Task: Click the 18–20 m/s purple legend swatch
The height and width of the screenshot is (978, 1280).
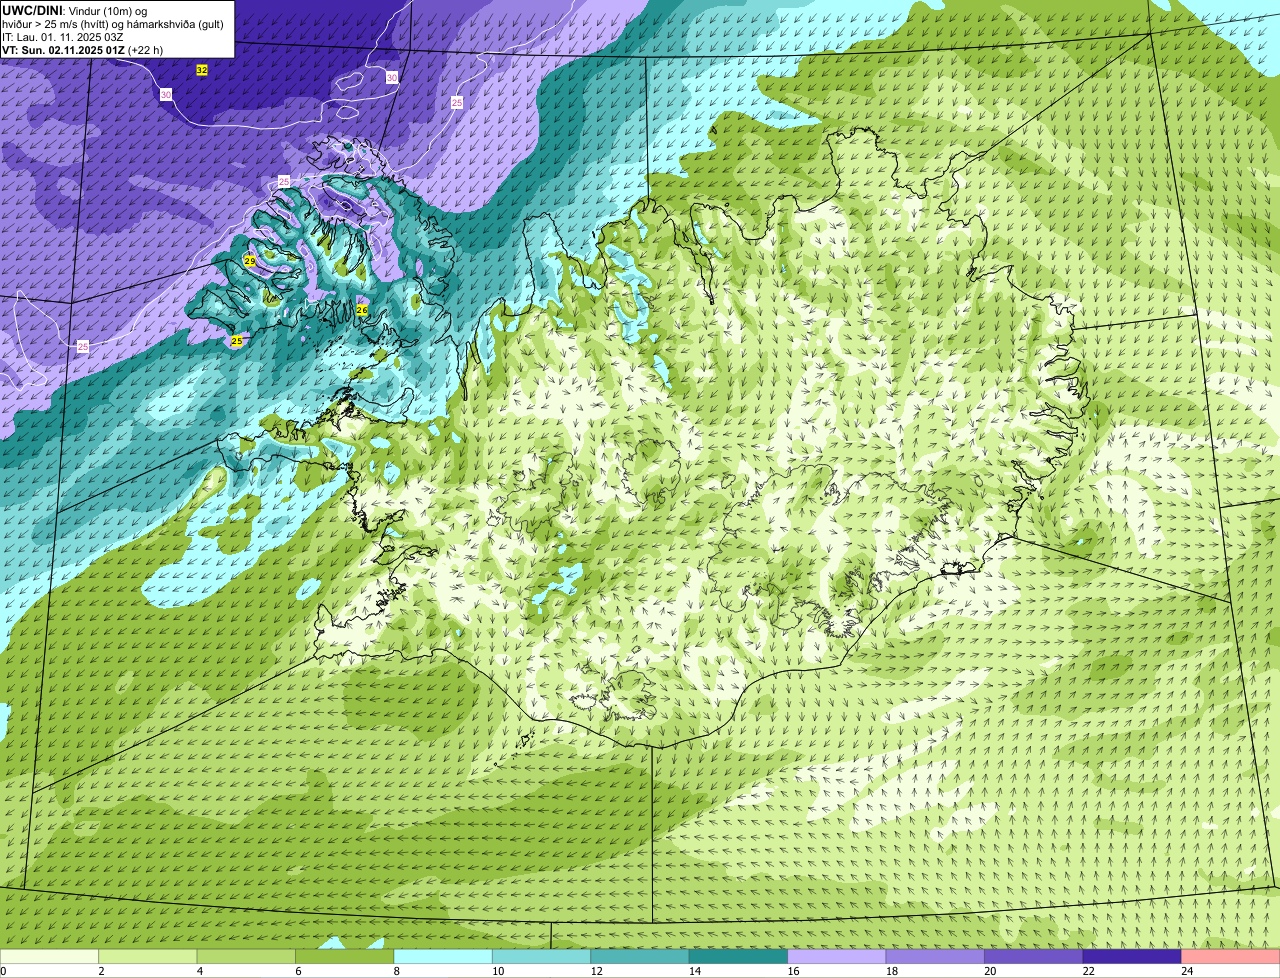Action: [x=936, y=956]
